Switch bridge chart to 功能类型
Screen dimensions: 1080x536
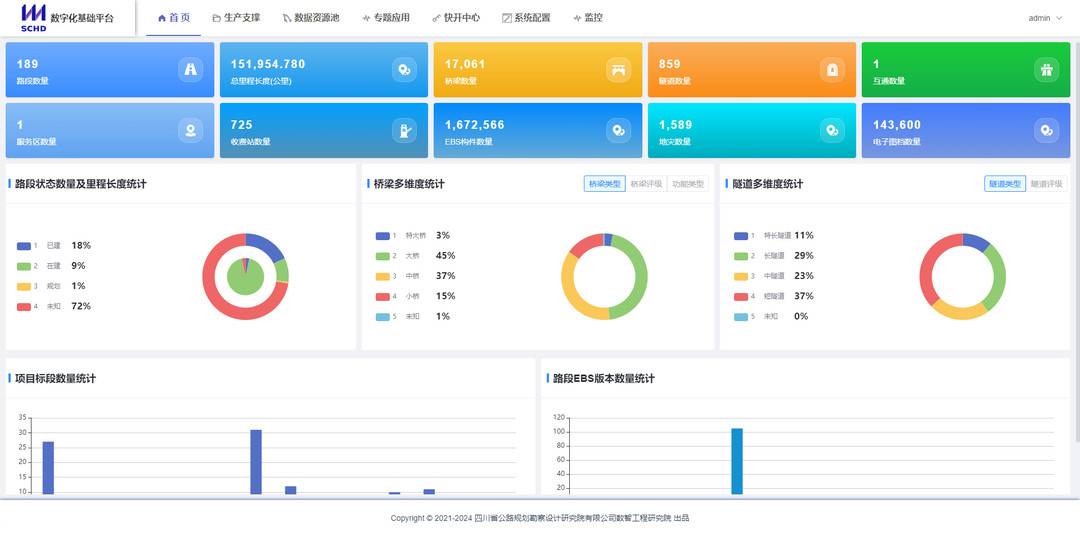(x=687, y=184)
